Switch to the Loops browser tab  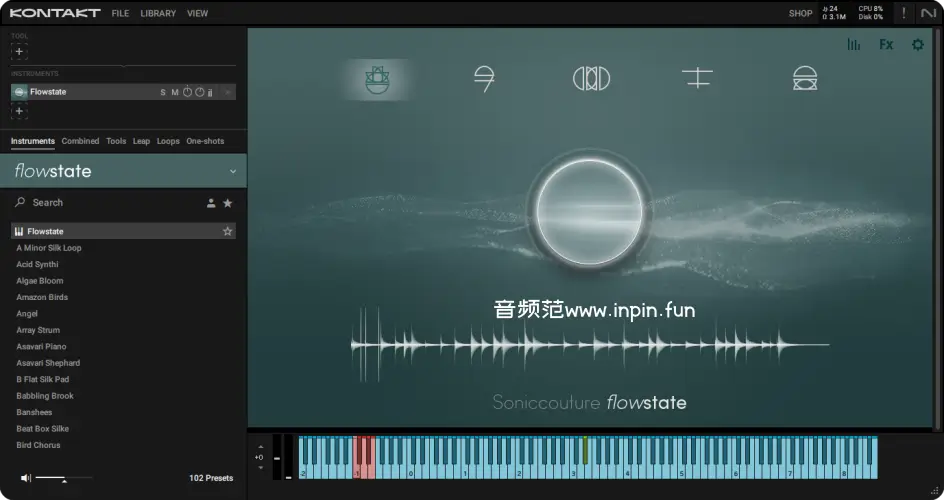pyautogui.click(x=168, y=141)
